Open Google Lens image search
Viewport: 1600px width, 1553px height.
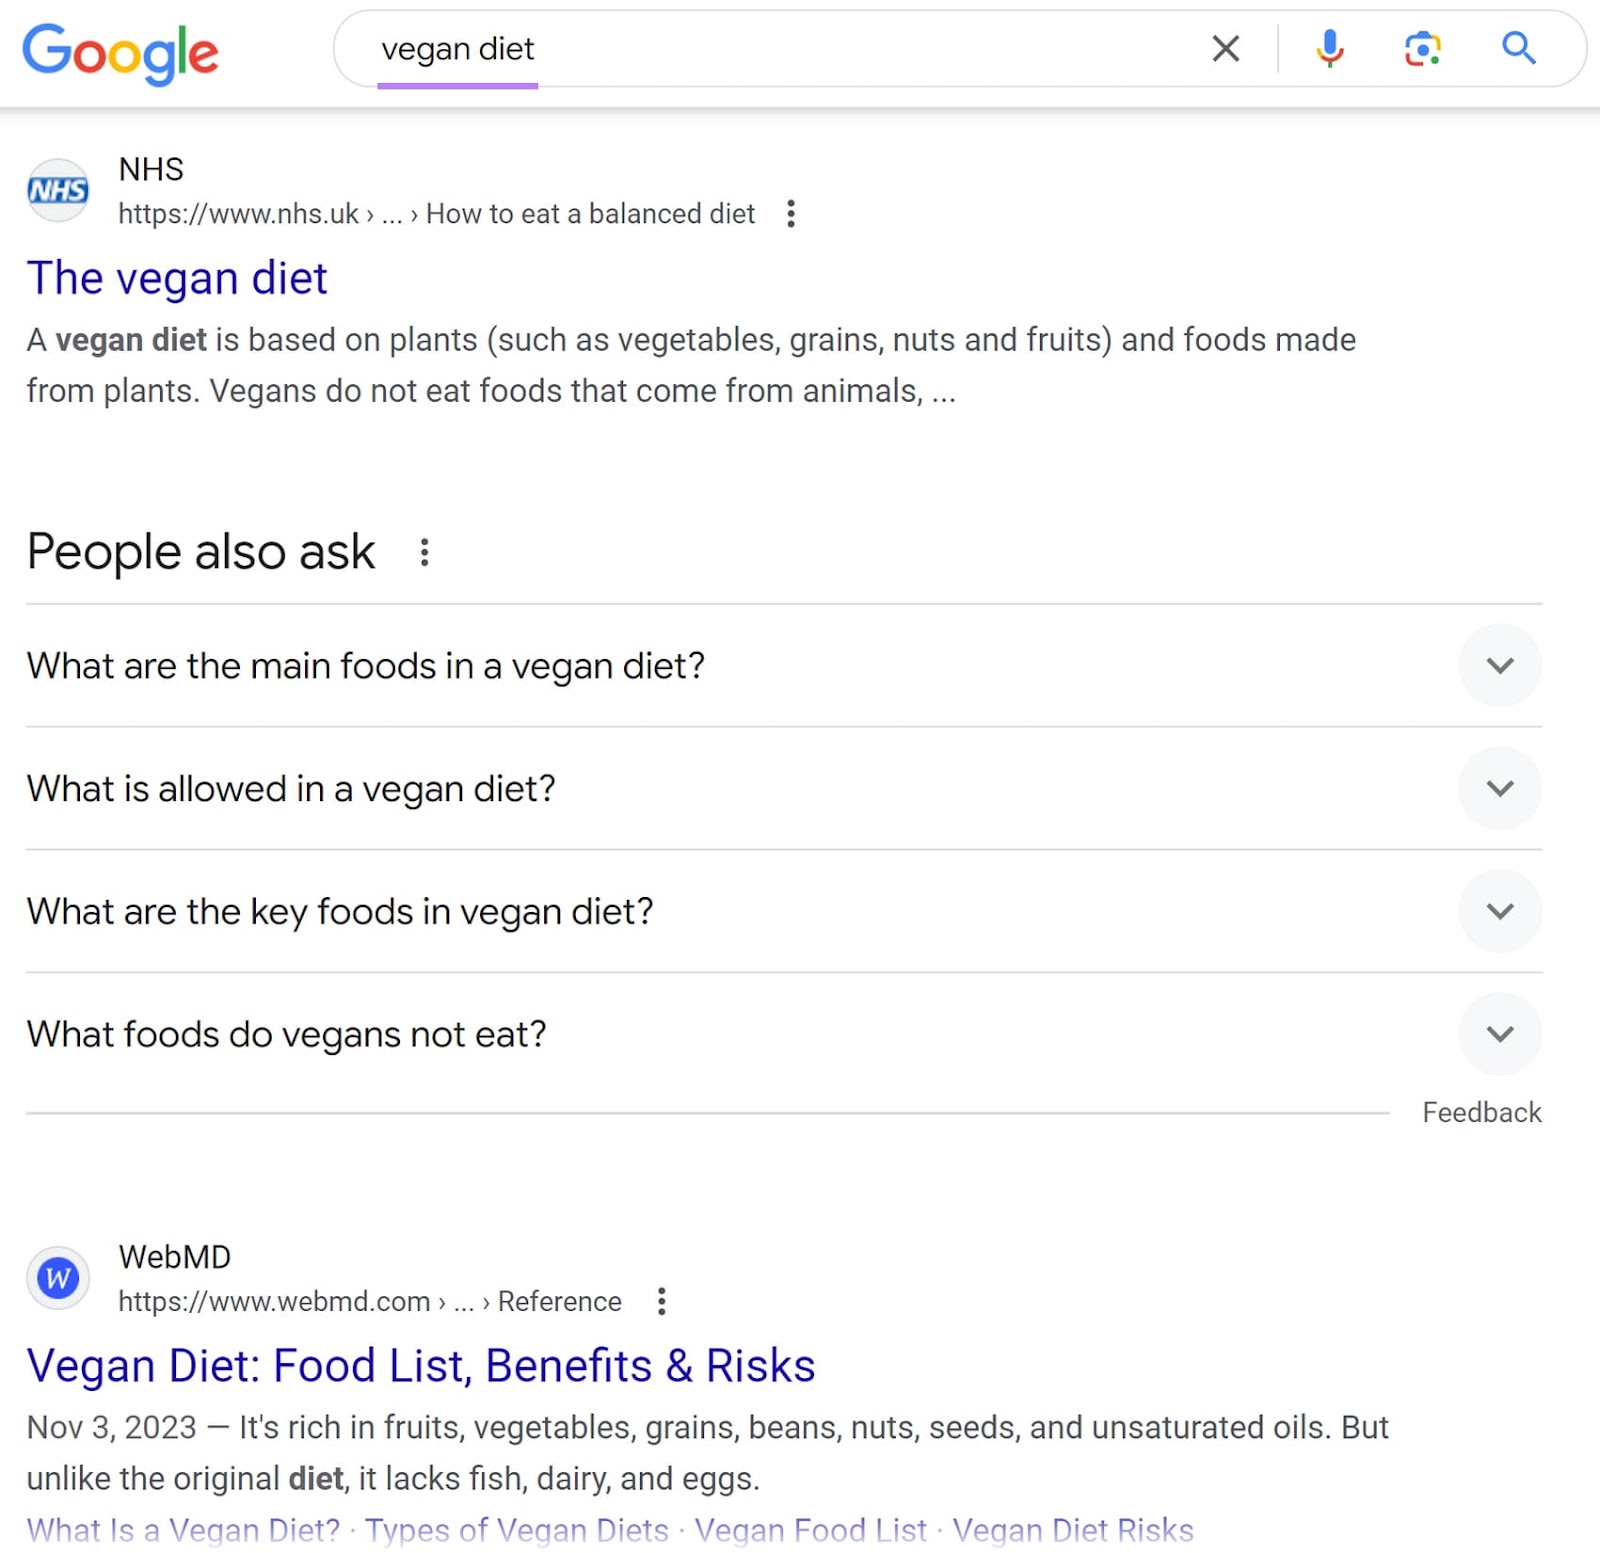1421,48
